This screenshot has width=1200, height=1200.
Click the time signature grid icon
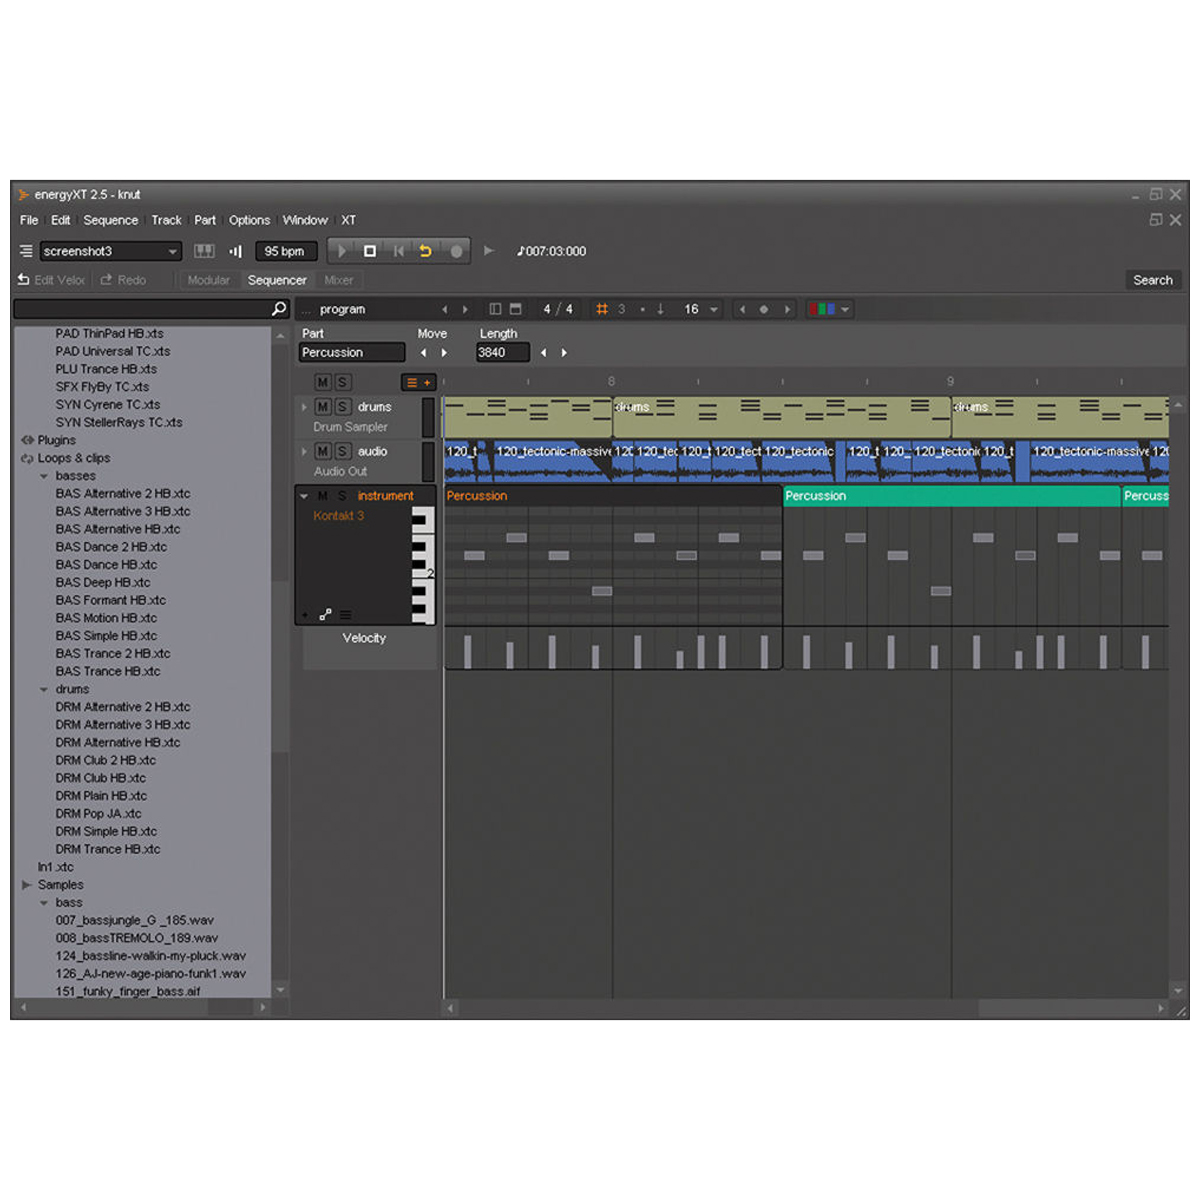pos(602,309)
